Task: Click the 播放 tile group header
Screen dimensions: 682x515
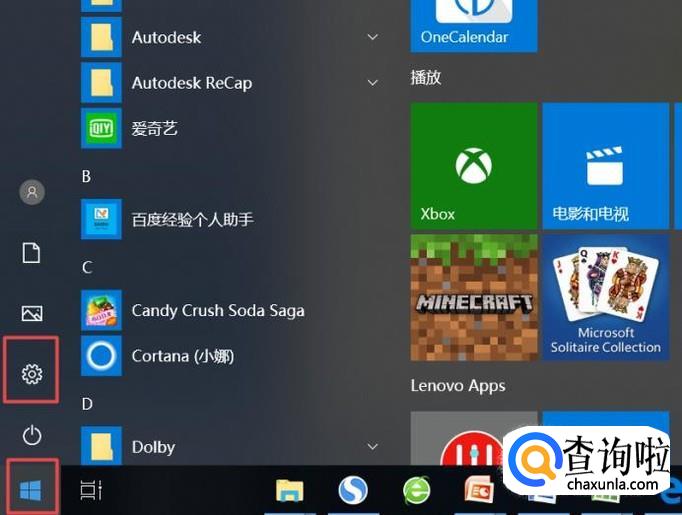Action: point(426,78)
